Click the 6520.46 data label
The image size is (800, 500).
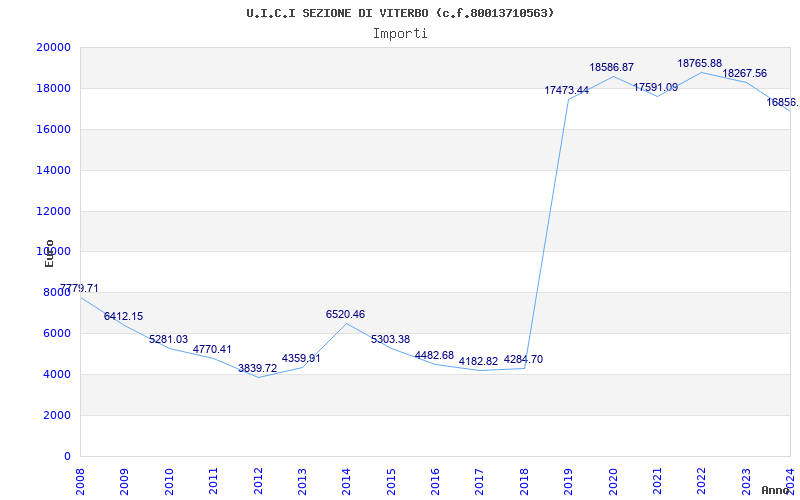coord(345,314)
